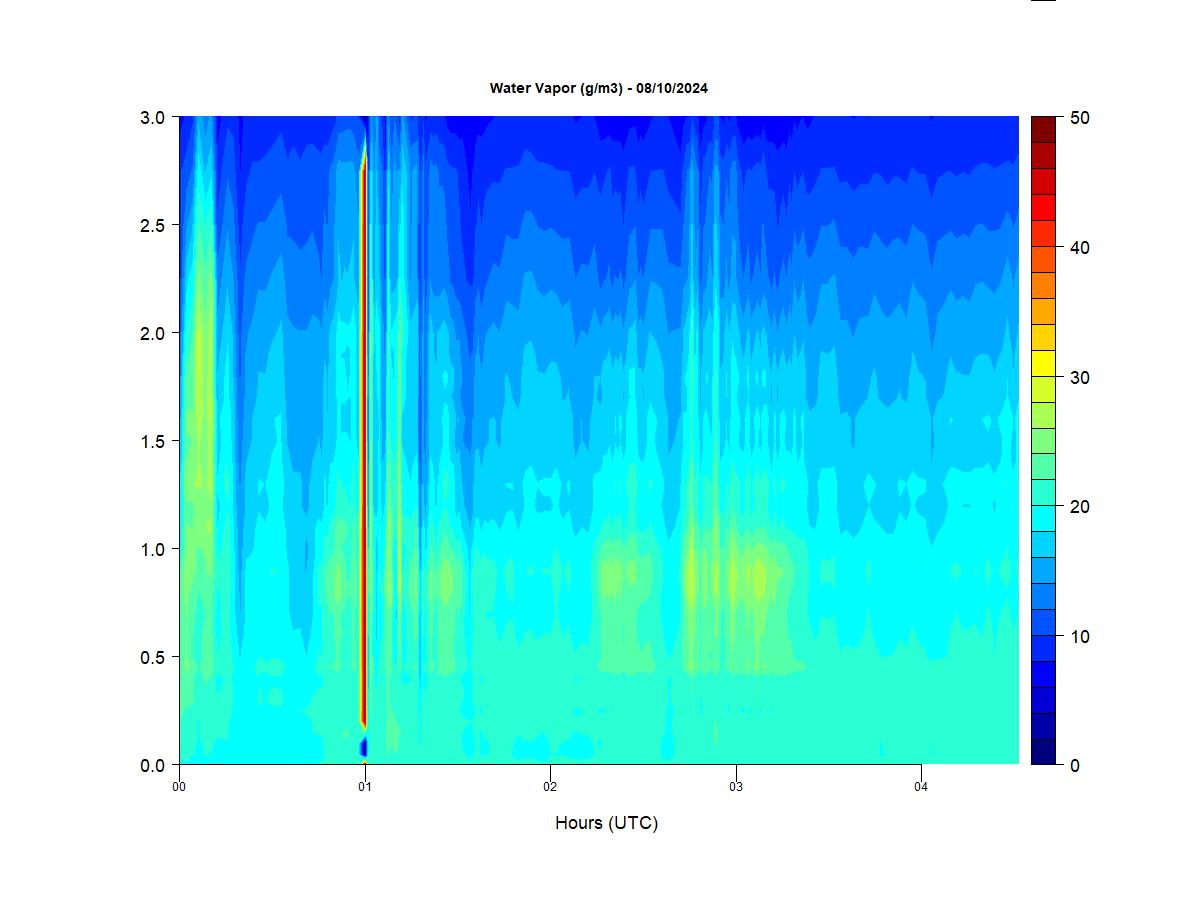
Task: Click the colorbar value label 30
Action: click(1079, 377)
